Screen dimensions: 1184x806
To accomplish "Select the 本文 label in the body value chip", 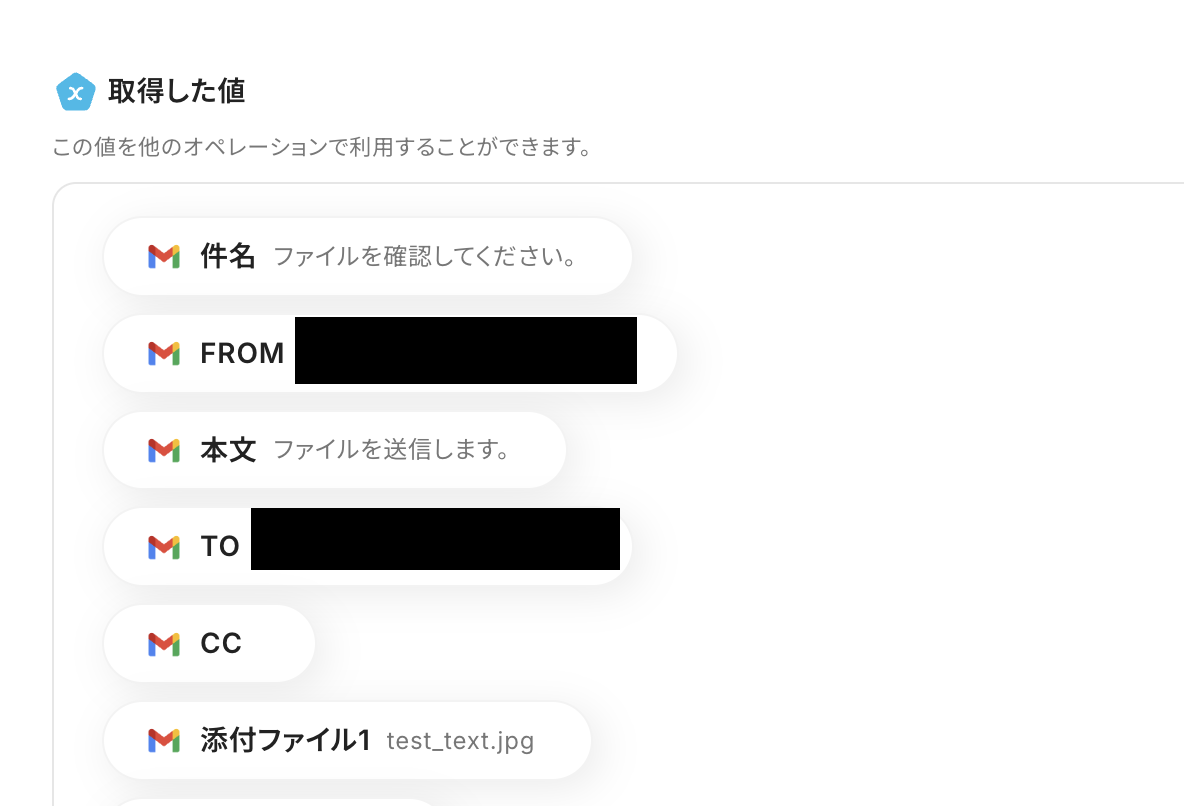I will (228, 450).
